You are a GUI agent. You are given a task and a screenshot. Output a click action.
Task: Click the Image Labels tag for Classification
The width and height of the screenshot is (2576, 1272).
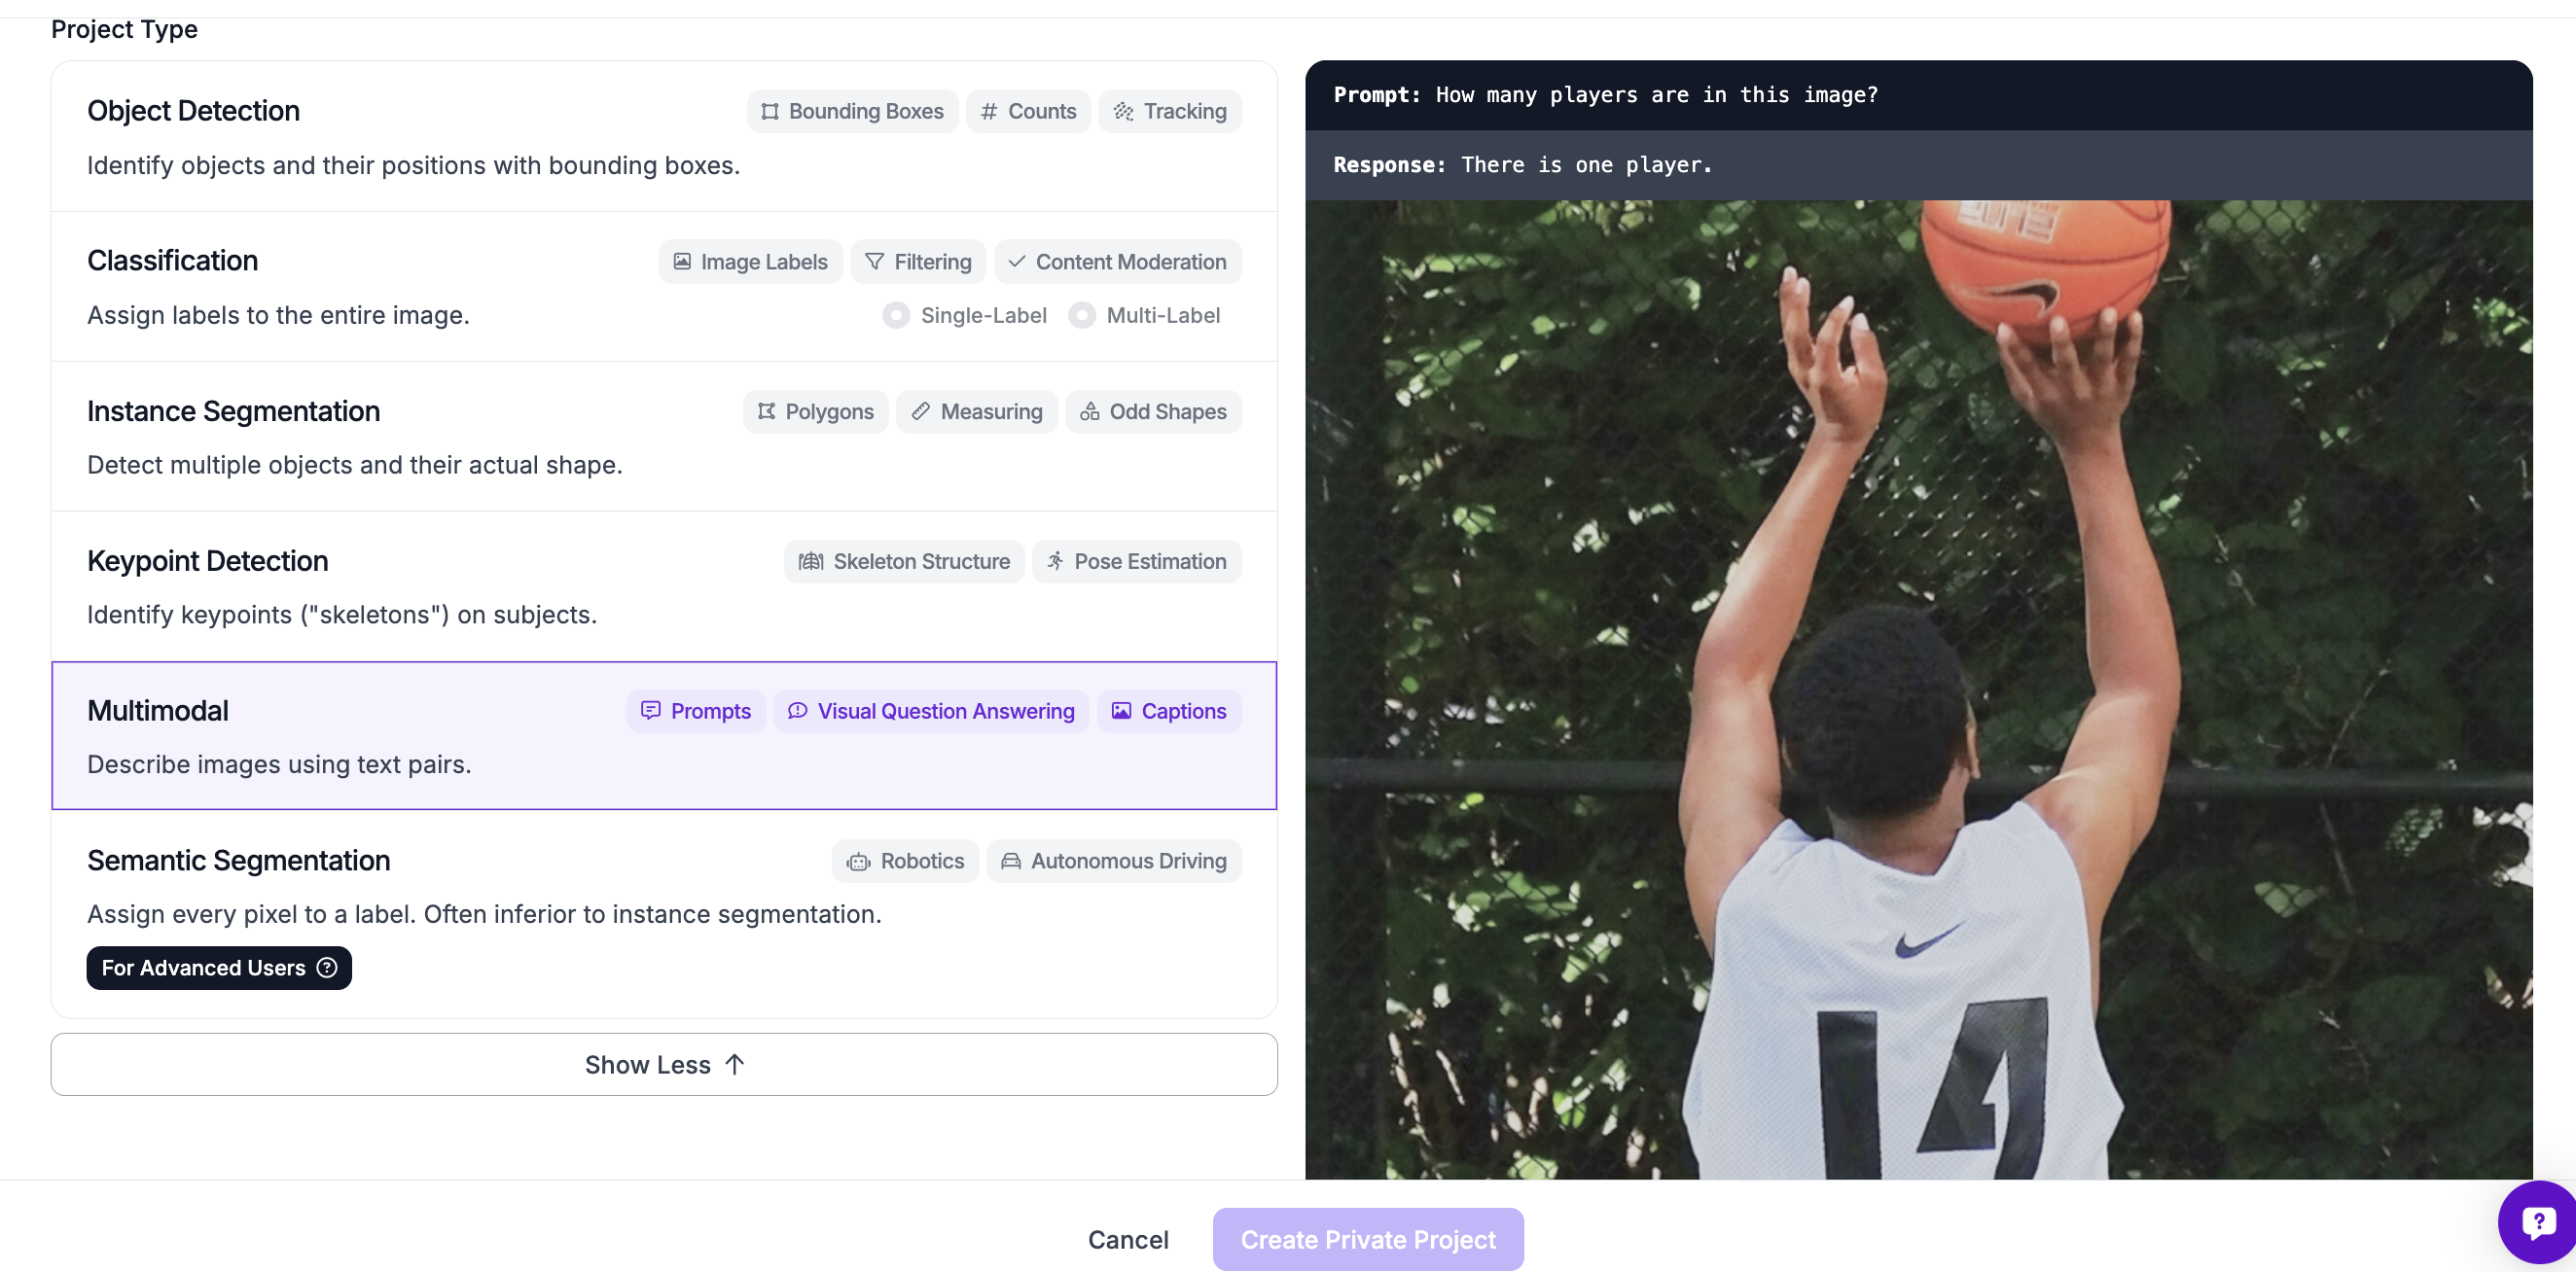(x=750, y=261)
